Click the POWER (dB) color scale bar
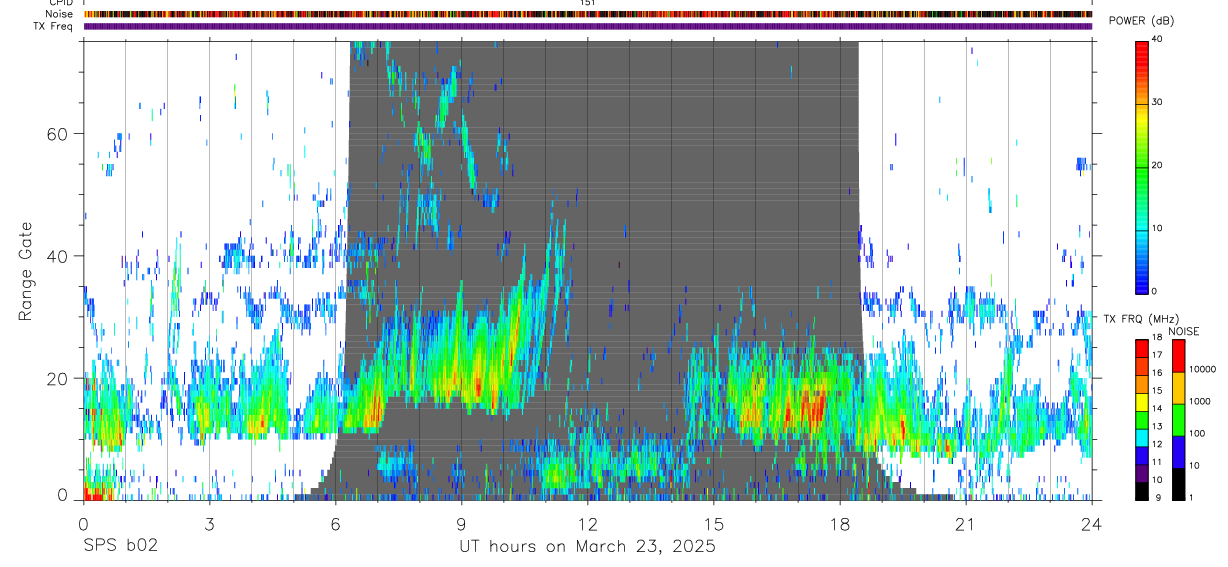The image size is (1228, 567). coord(1142,166)
